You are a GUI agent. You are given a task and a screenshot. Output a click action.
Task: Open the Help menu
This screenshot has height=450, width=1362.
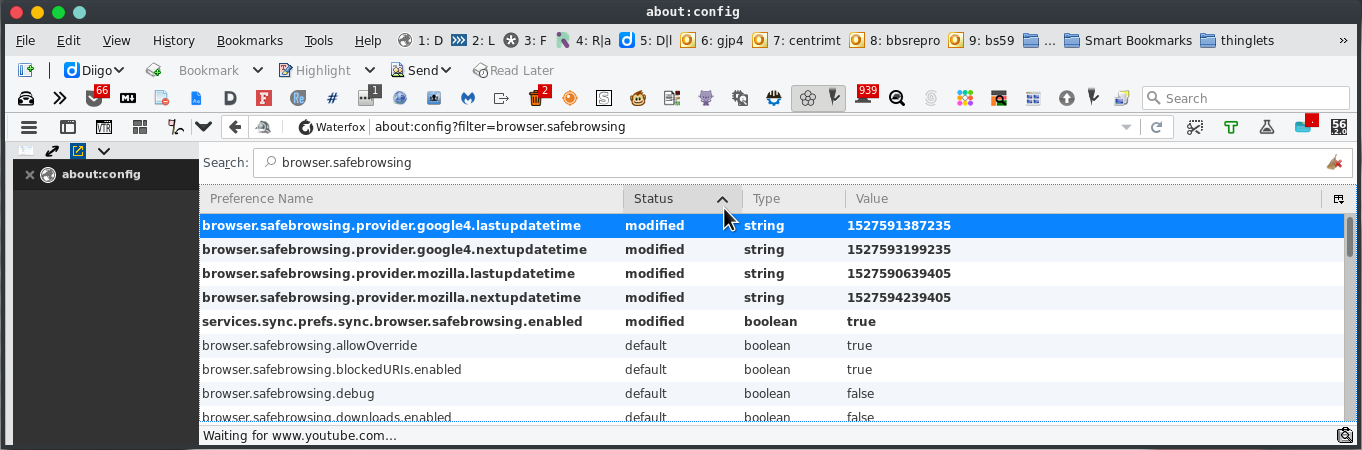point(368,41)
